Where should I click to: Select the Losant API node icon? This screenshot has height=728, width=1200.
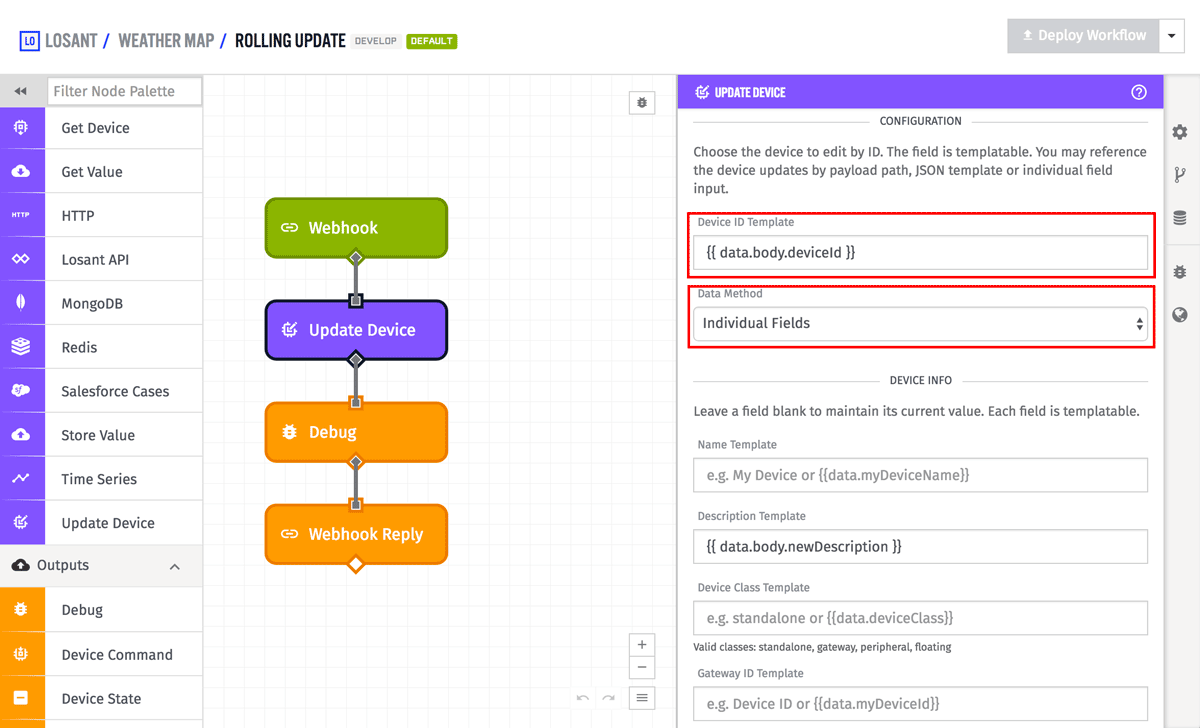(x=22, y=260)
